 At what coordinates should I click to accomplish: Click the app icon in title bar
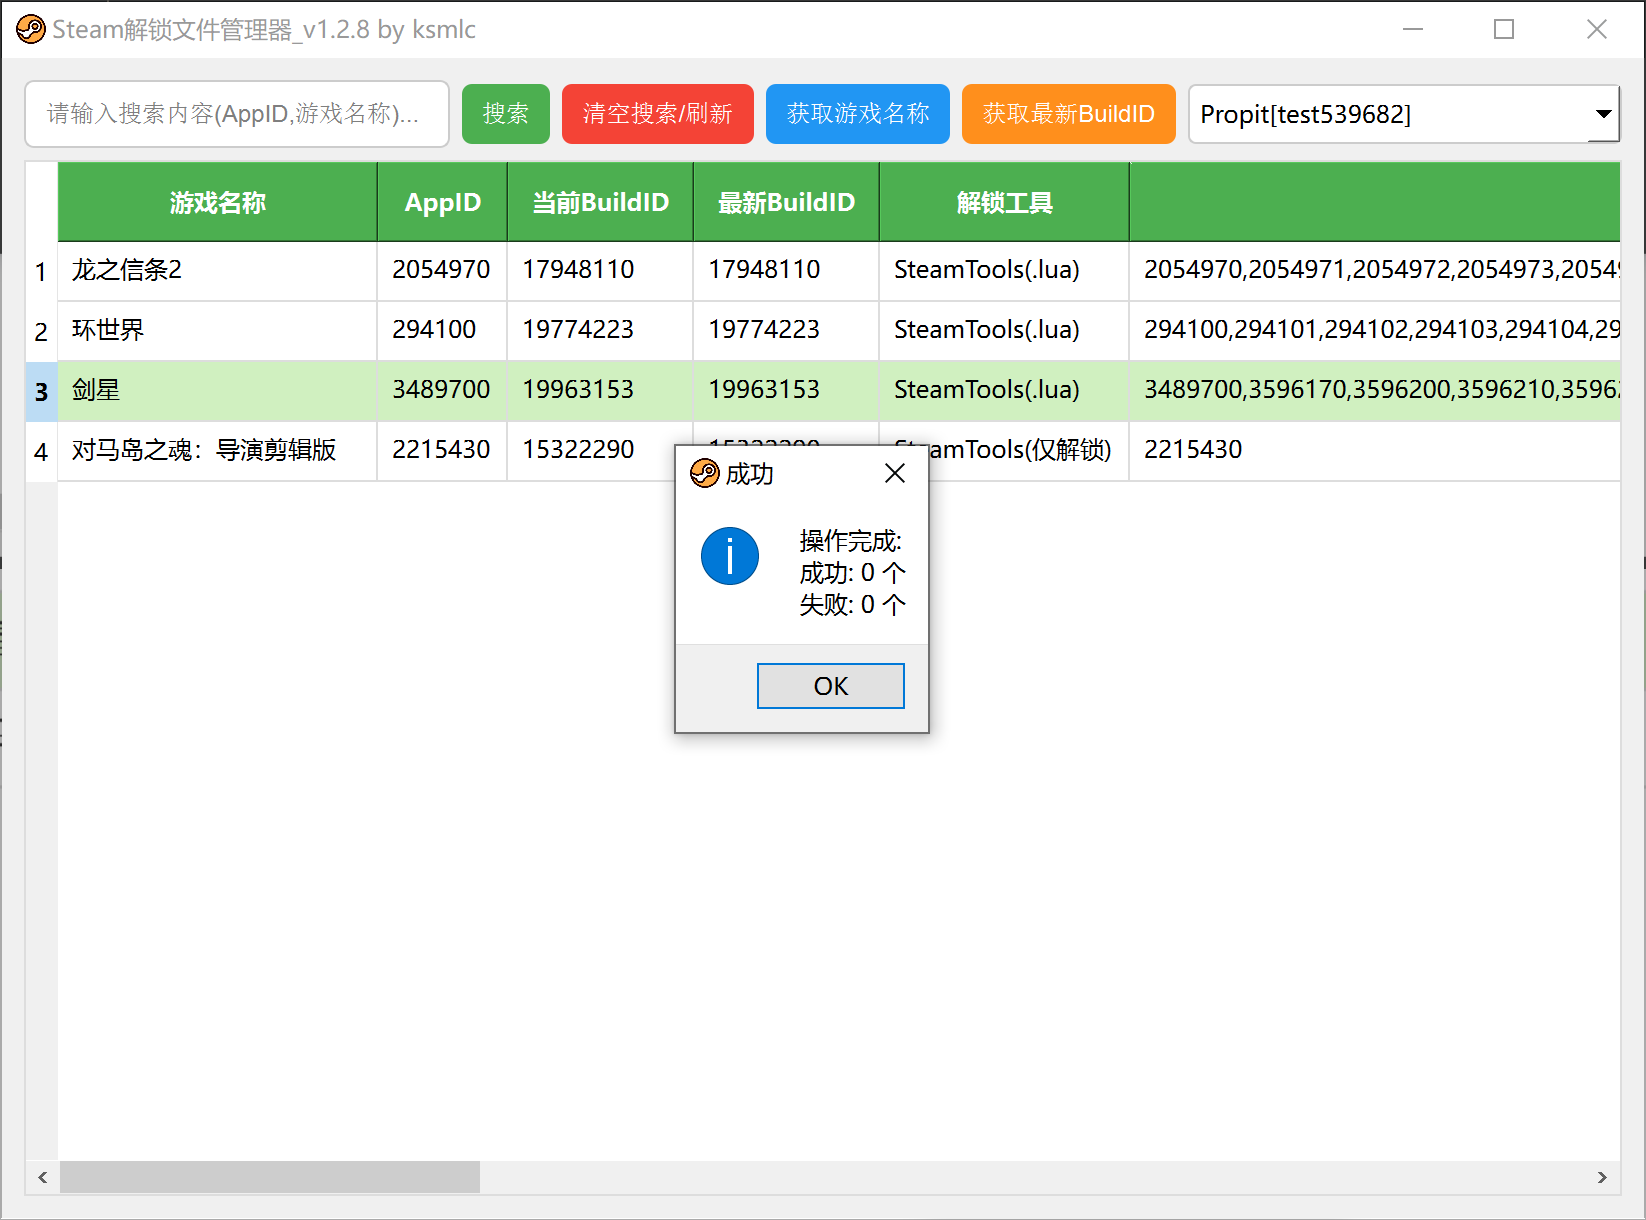(x=31, y=30)
